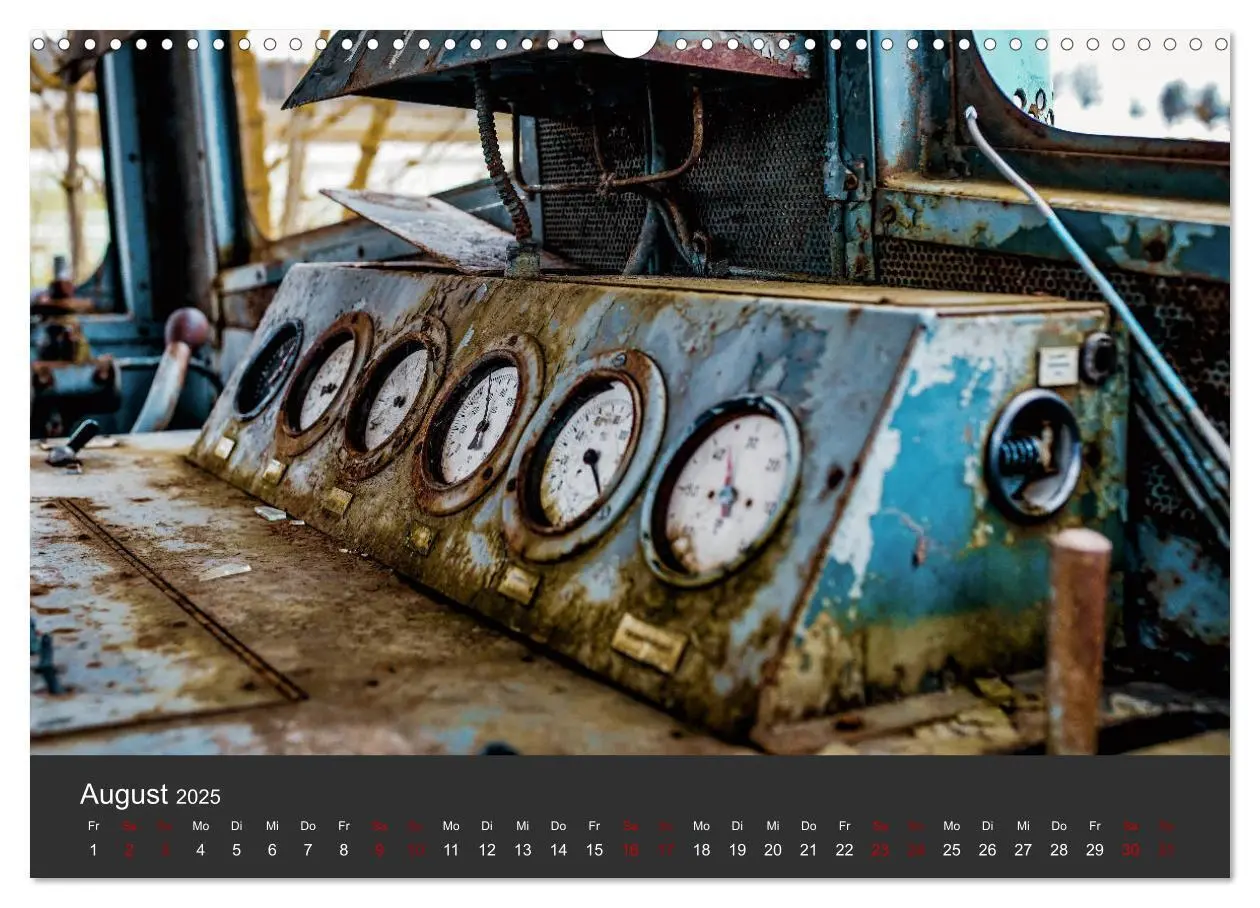
Task: Click the August month title
Action: point(124,795)
